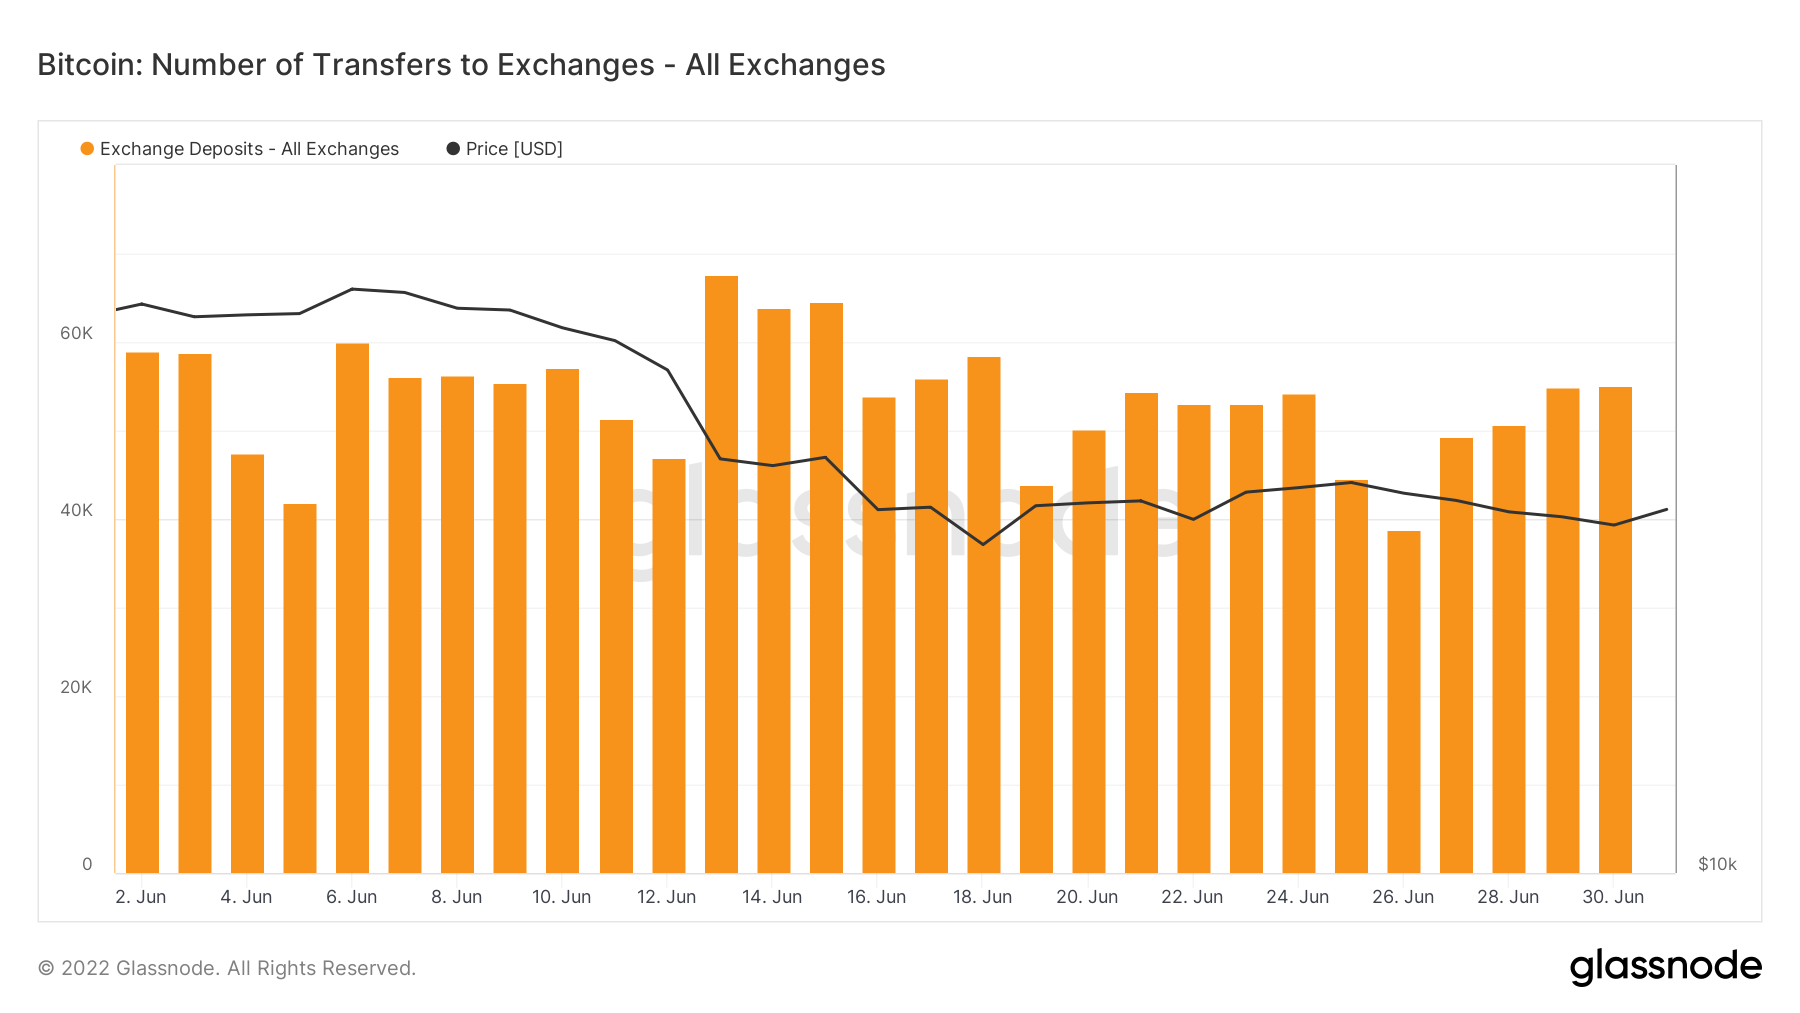Click the 60K y-axis label
The image size is (1800, 1013).
(x=76, y=333)
